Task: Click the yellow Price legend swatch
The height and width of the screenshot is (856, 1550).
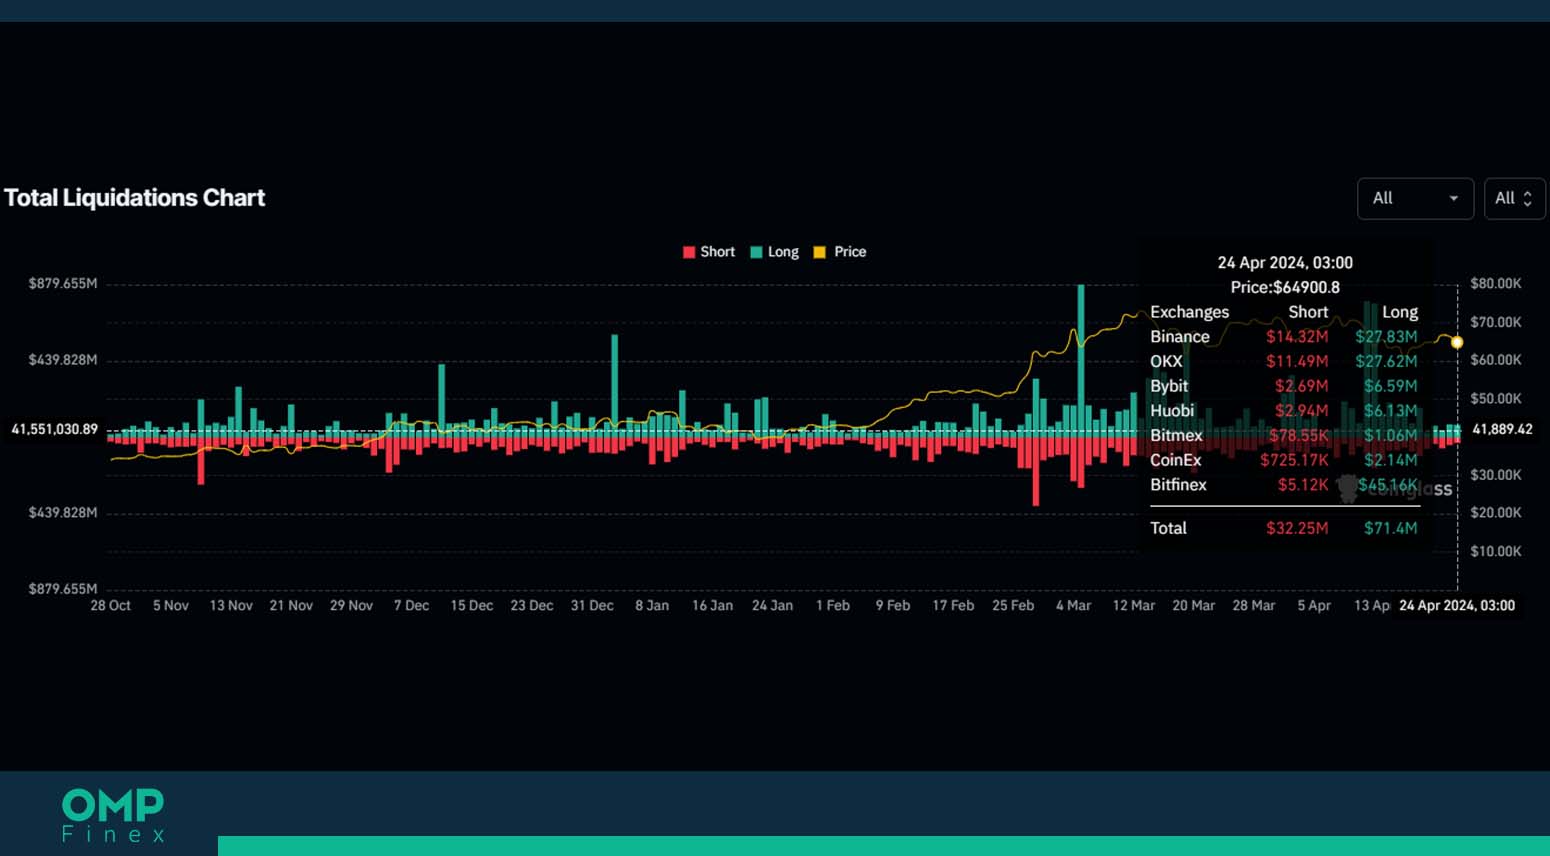Action: [x=820, y=252]
